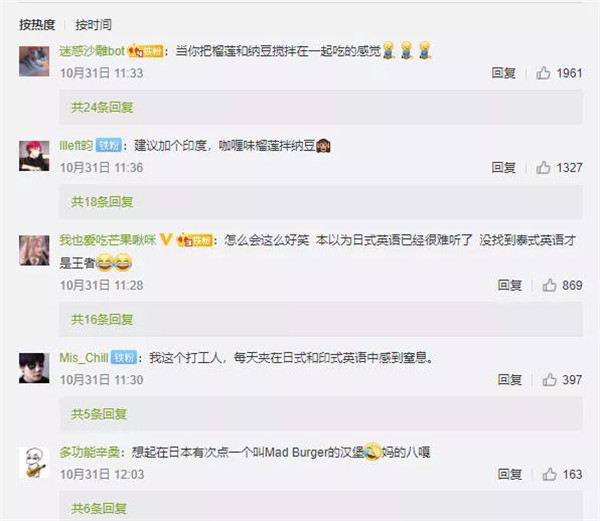Viewport: 600px width, 521px height.
Task: Sort comments by 按时间
Action: 93,25
